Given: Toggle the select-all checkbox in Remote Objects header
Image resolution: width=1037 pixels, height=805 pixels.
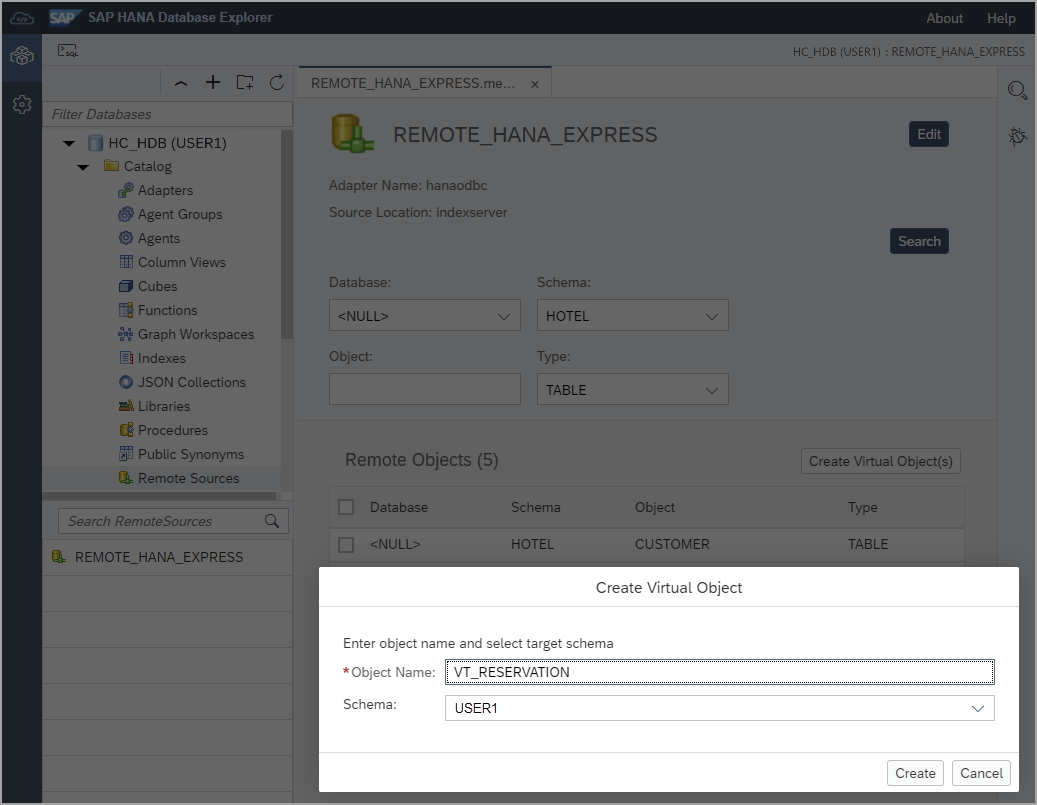Looking at the screenshot, I should pos(346,507).
